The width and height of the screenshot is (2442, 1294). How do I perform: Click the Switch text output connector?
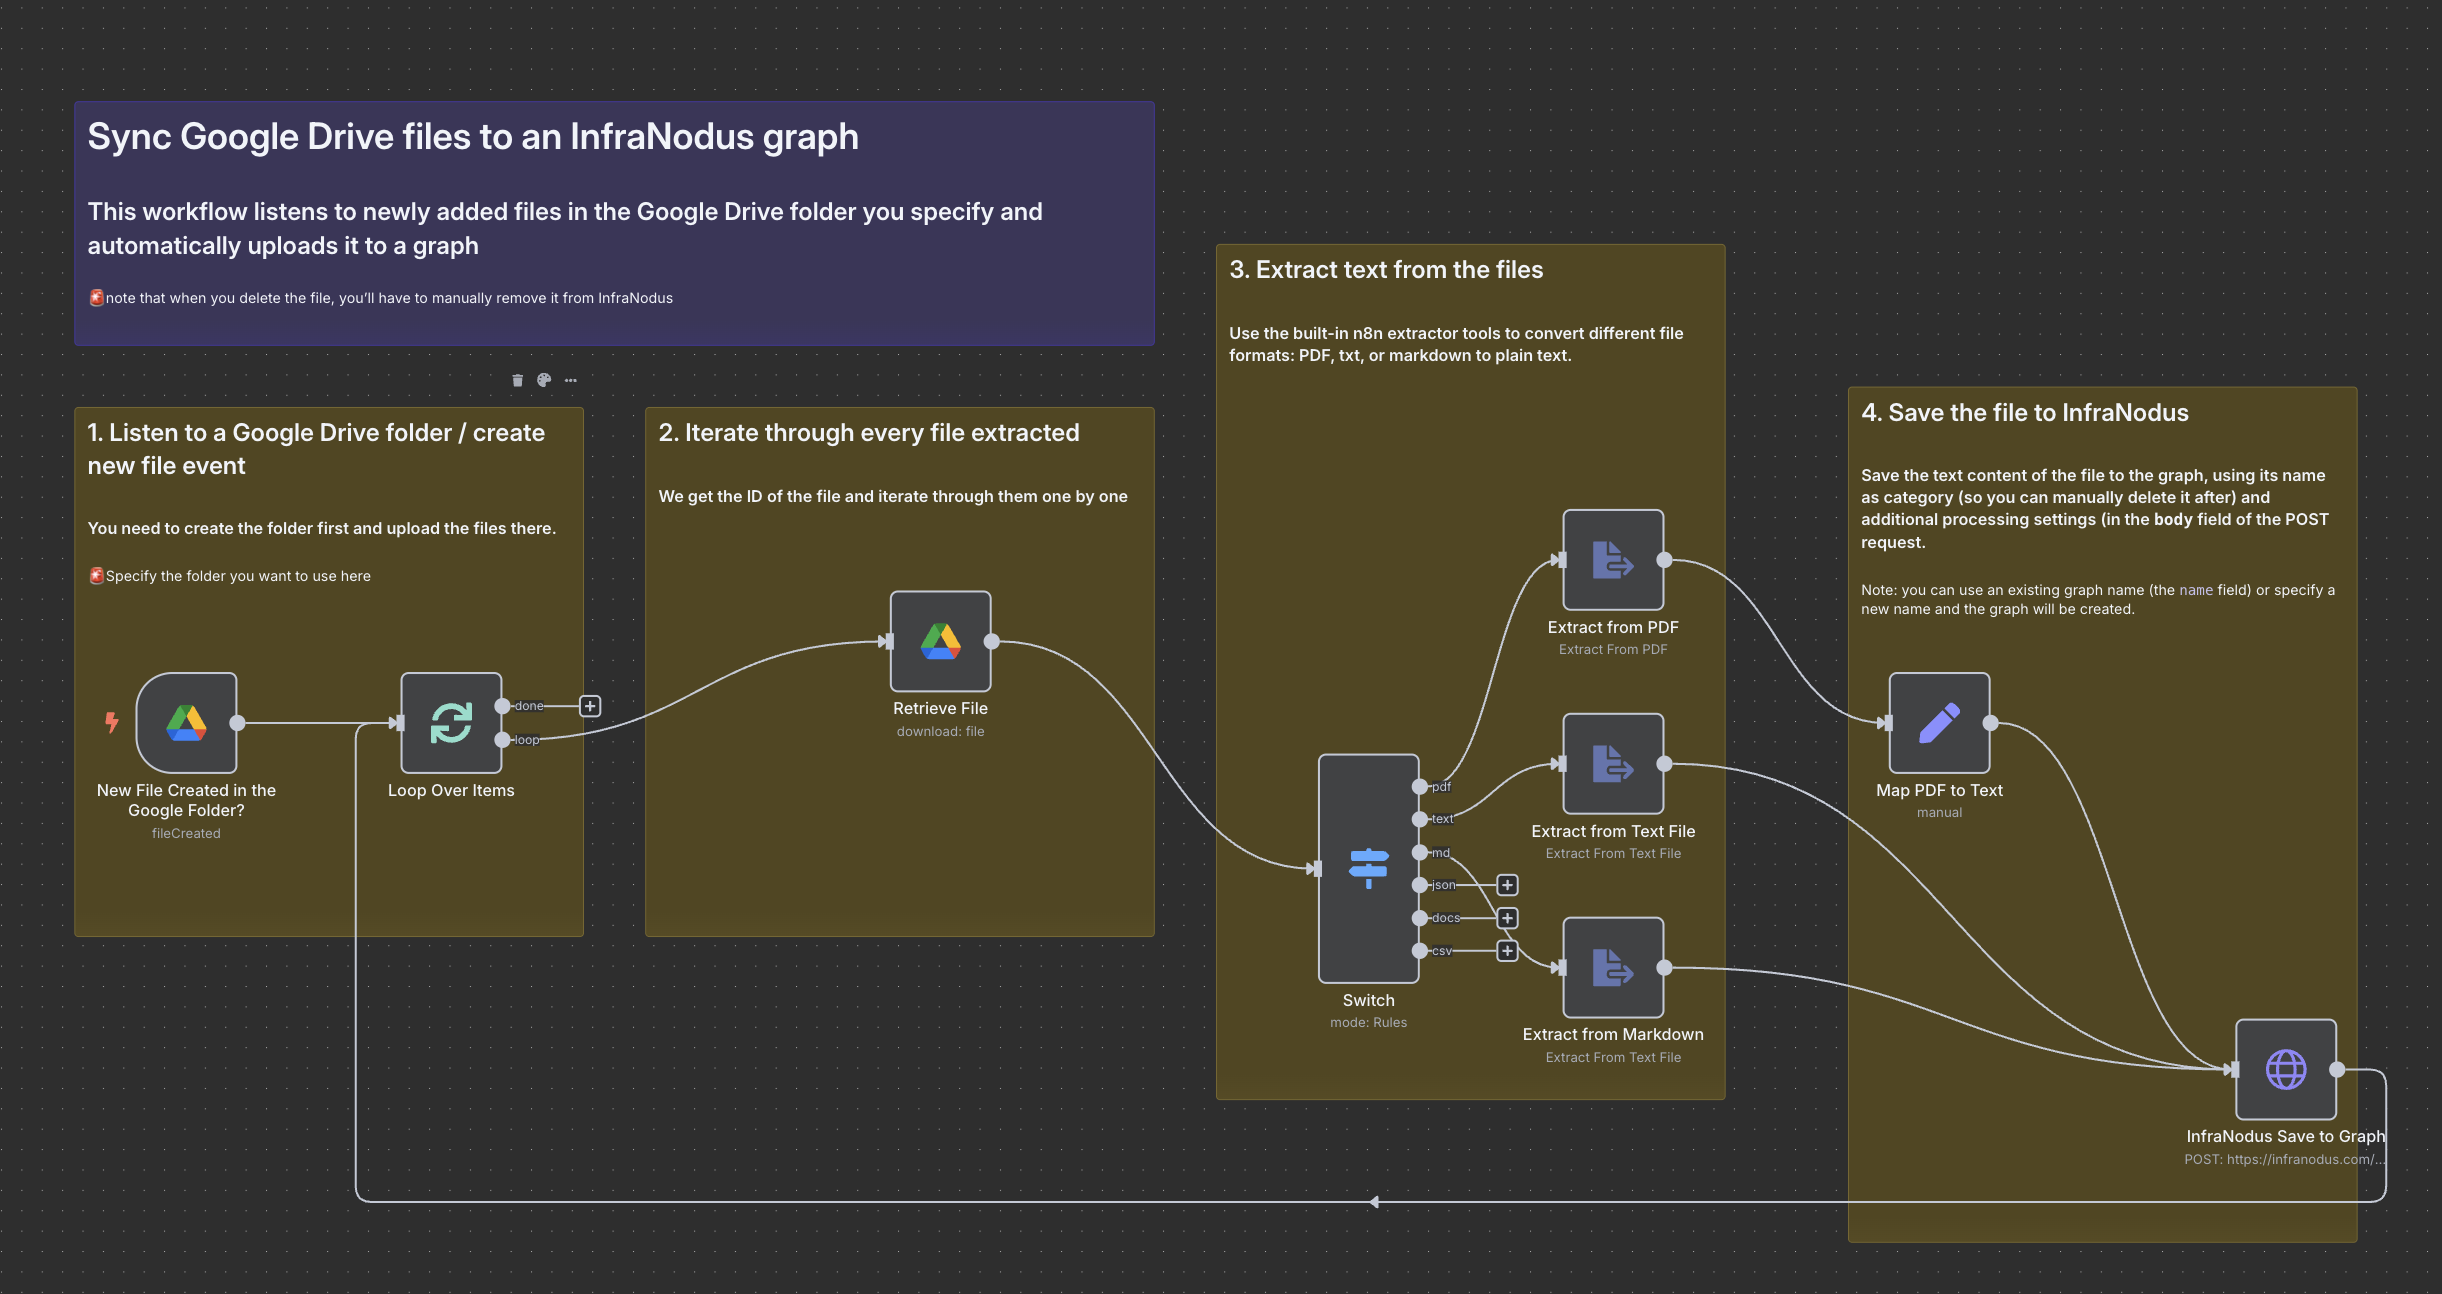click(1419, 819)
